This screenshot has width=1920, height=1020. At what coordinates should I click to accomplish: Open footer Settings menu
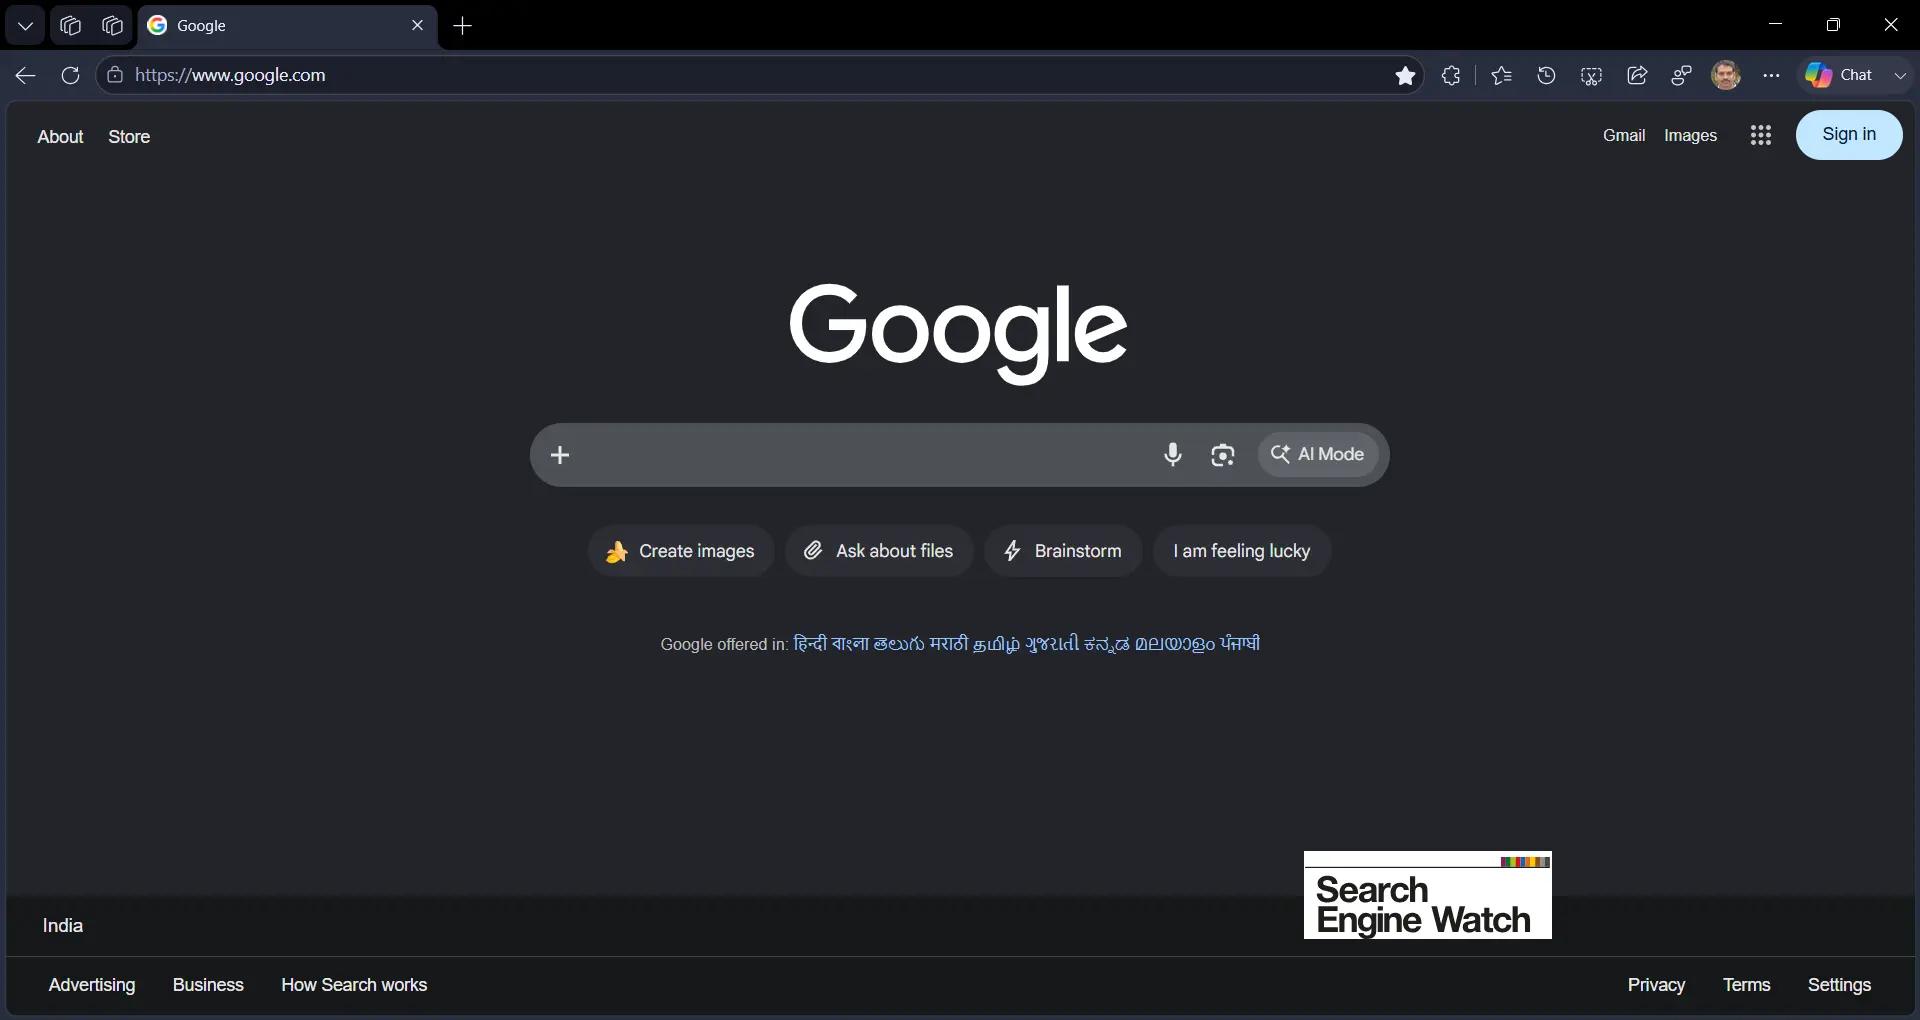[x=1839, y=985]
